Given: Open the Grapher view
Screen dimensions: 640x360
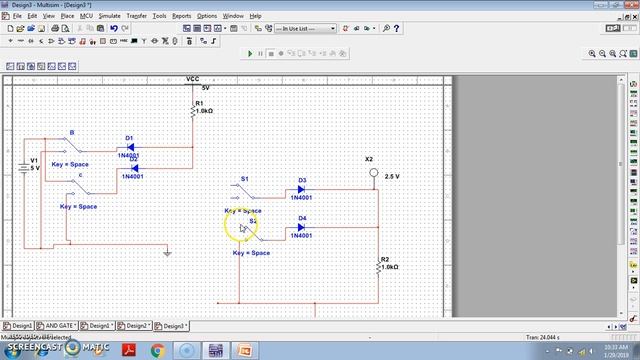Looking at the screenshot, I should 218,29.
